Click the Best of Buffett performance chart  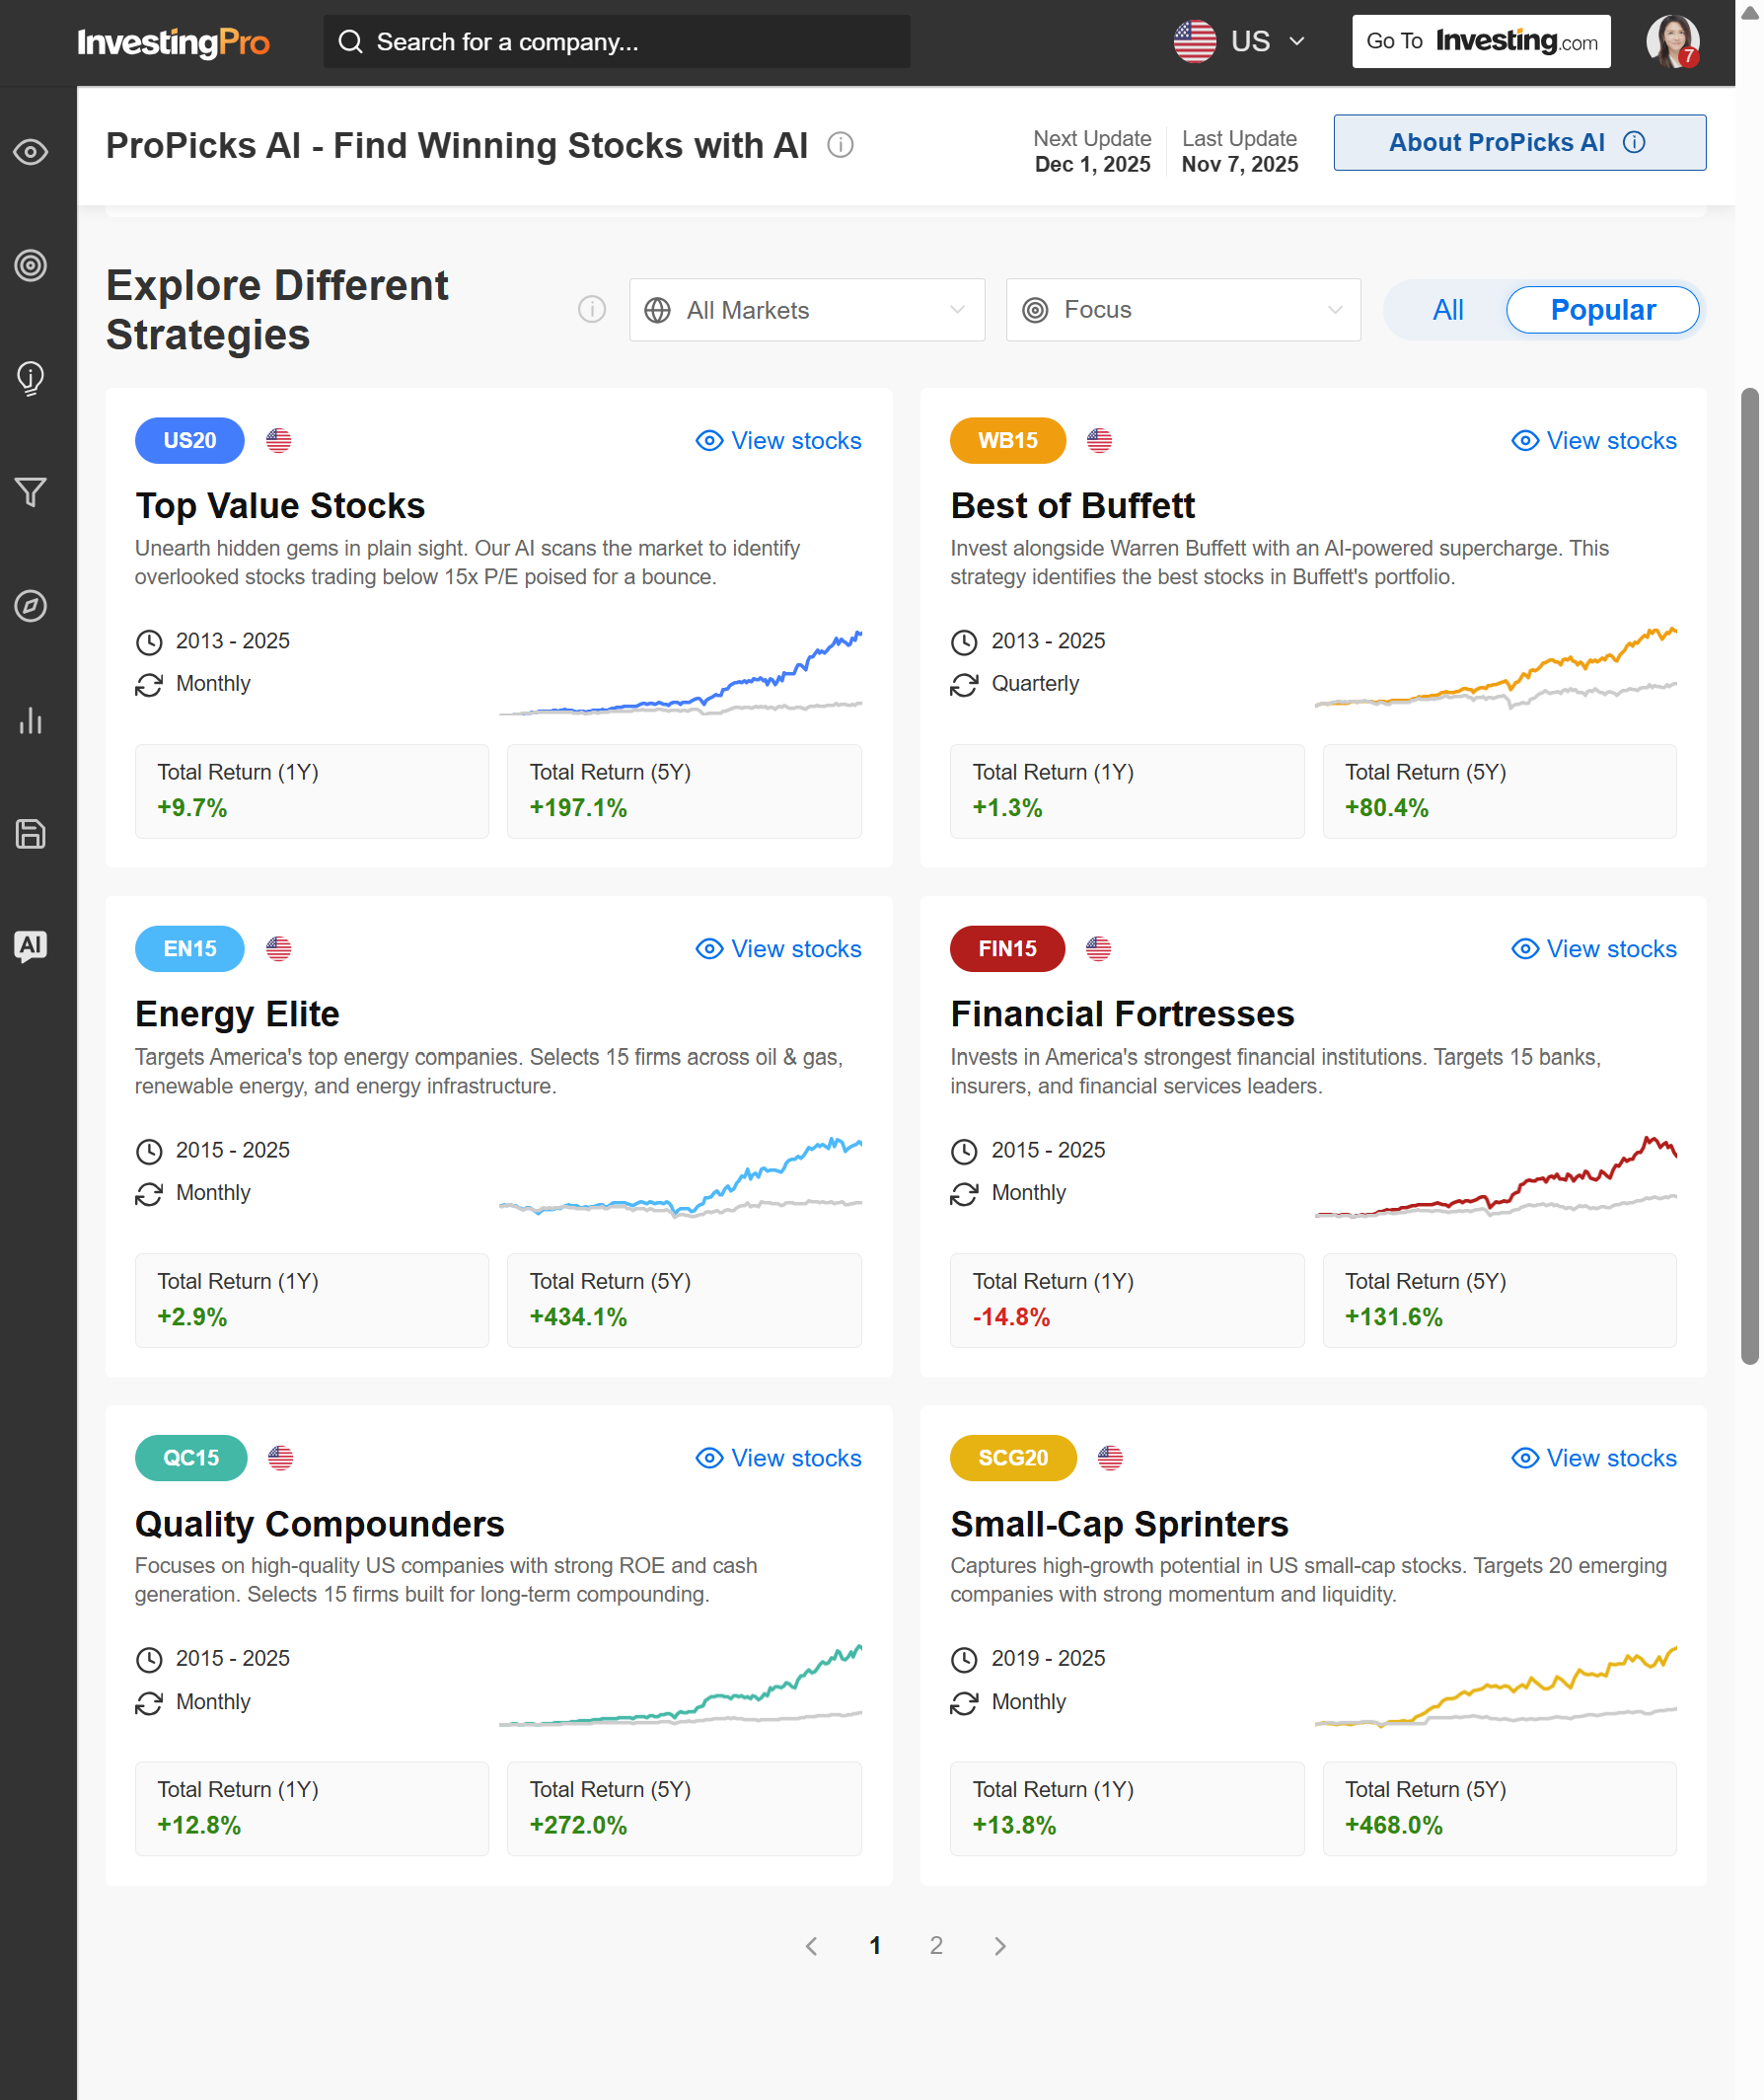1496,667
